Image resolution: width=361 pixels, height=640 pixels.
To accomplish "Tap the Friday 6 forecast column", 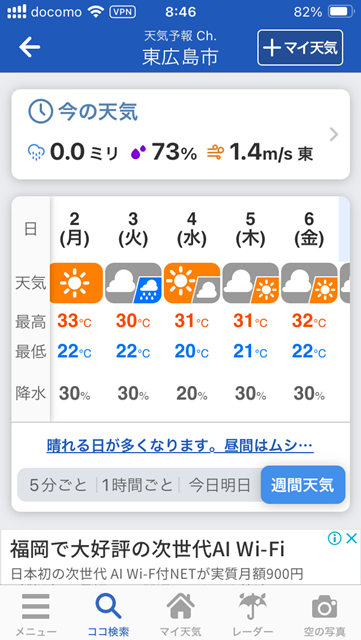I will [309, 309].
